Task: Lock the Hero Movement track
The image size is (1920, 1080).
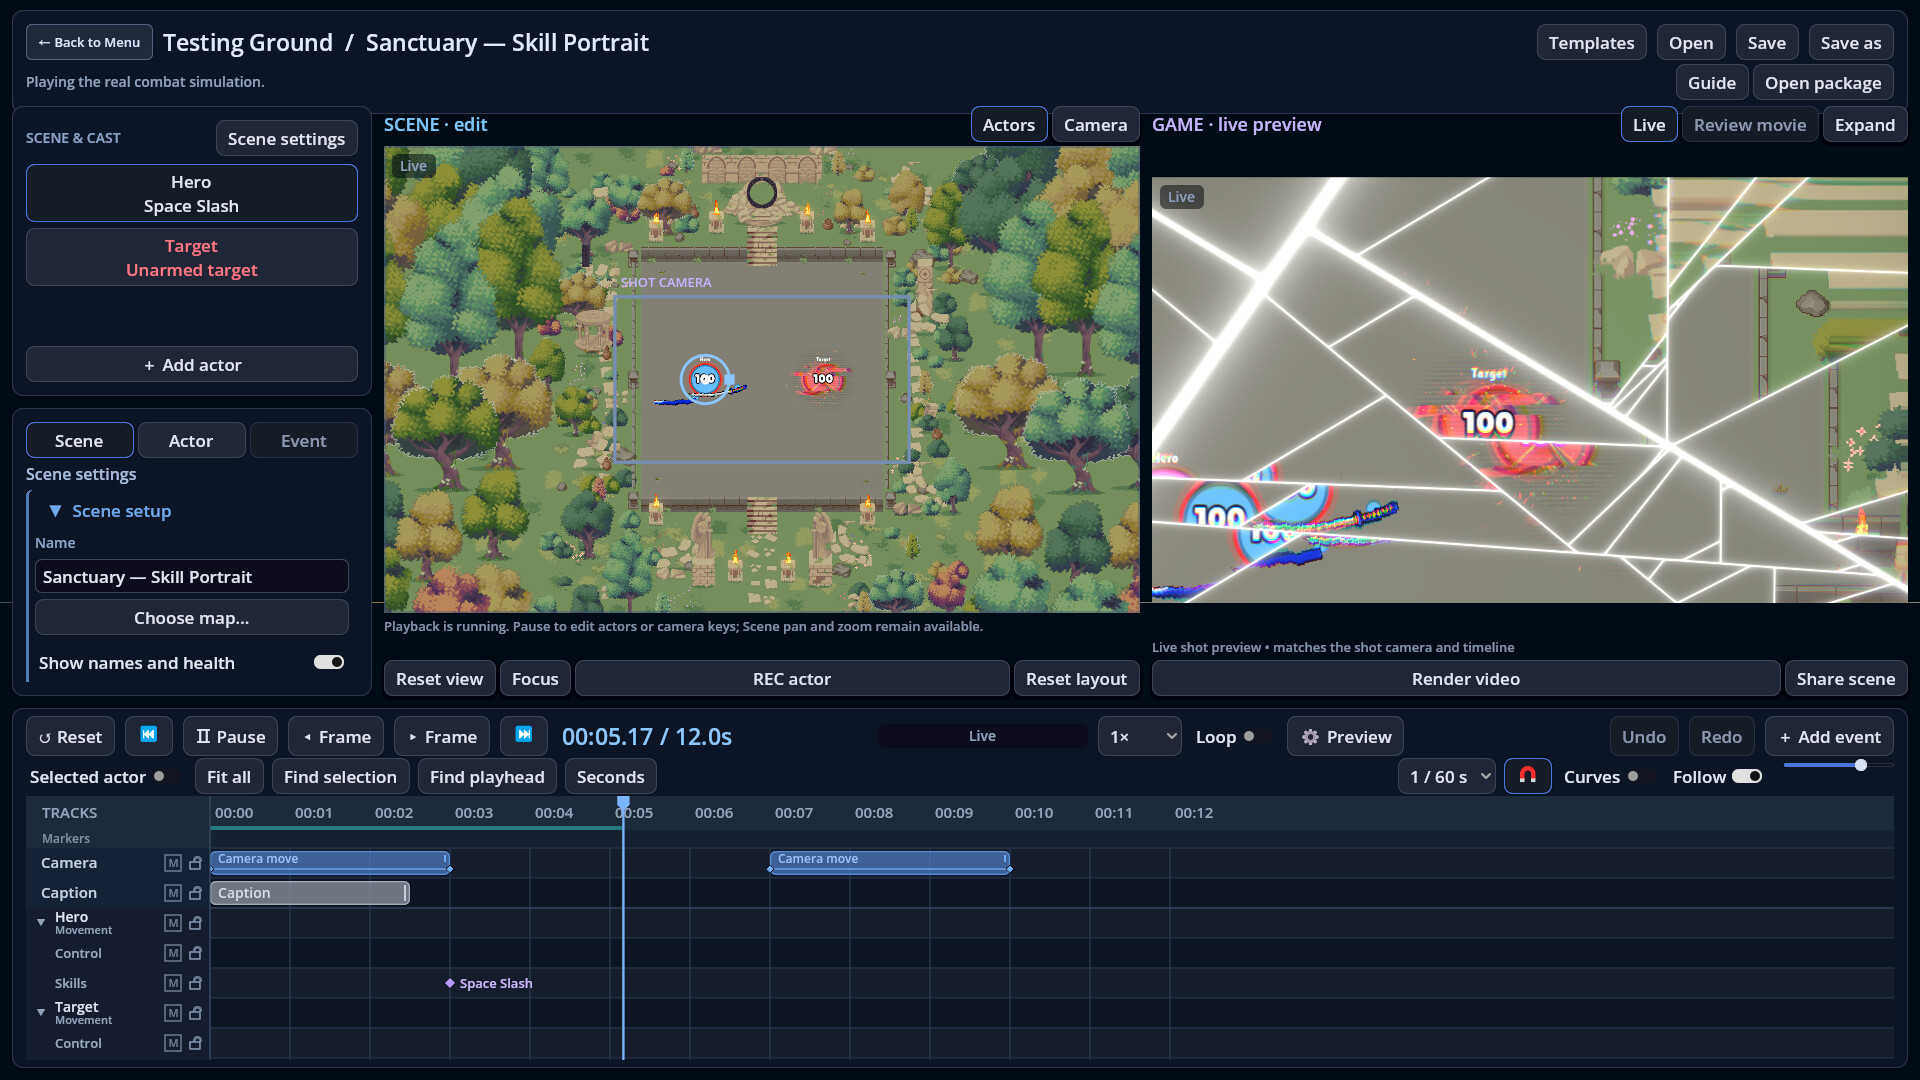Action: point(196,923)
